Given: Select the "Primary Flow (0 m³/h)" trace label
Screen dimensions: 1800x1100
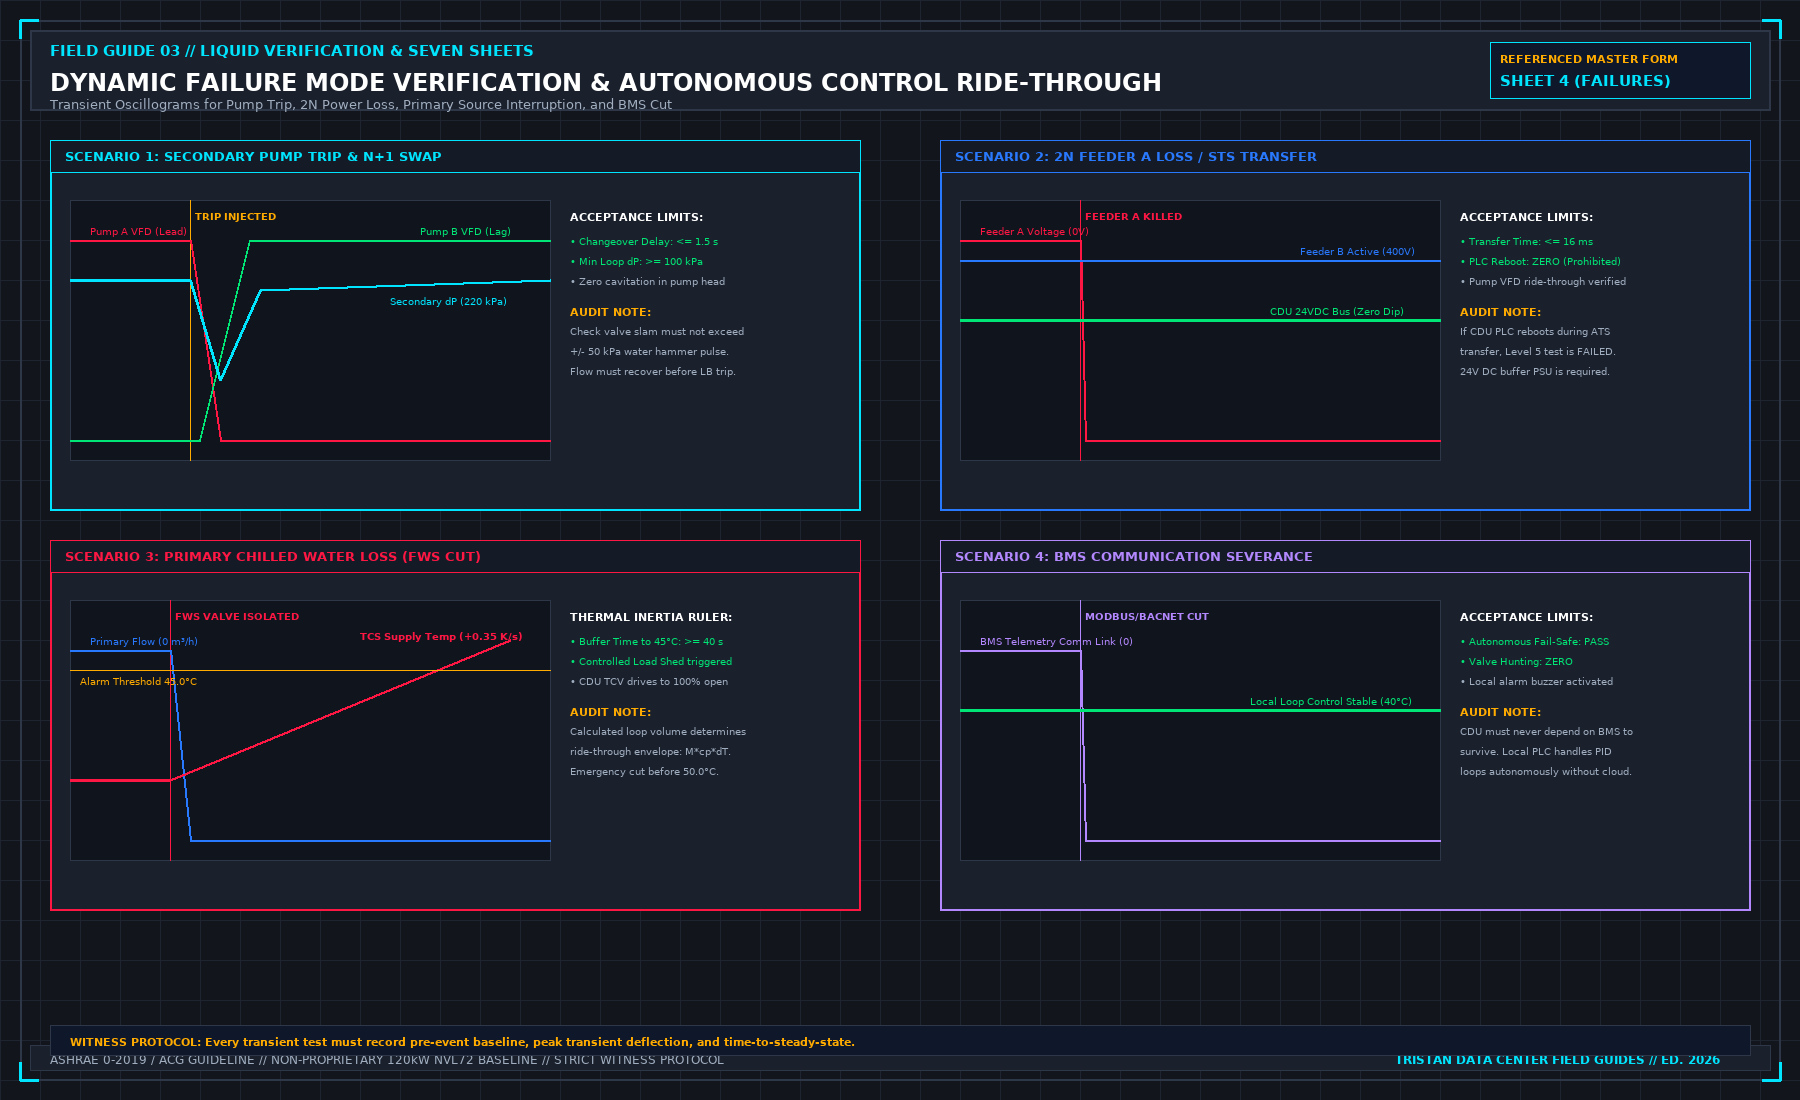Looking at the screenshot, I should pos(144,642).
